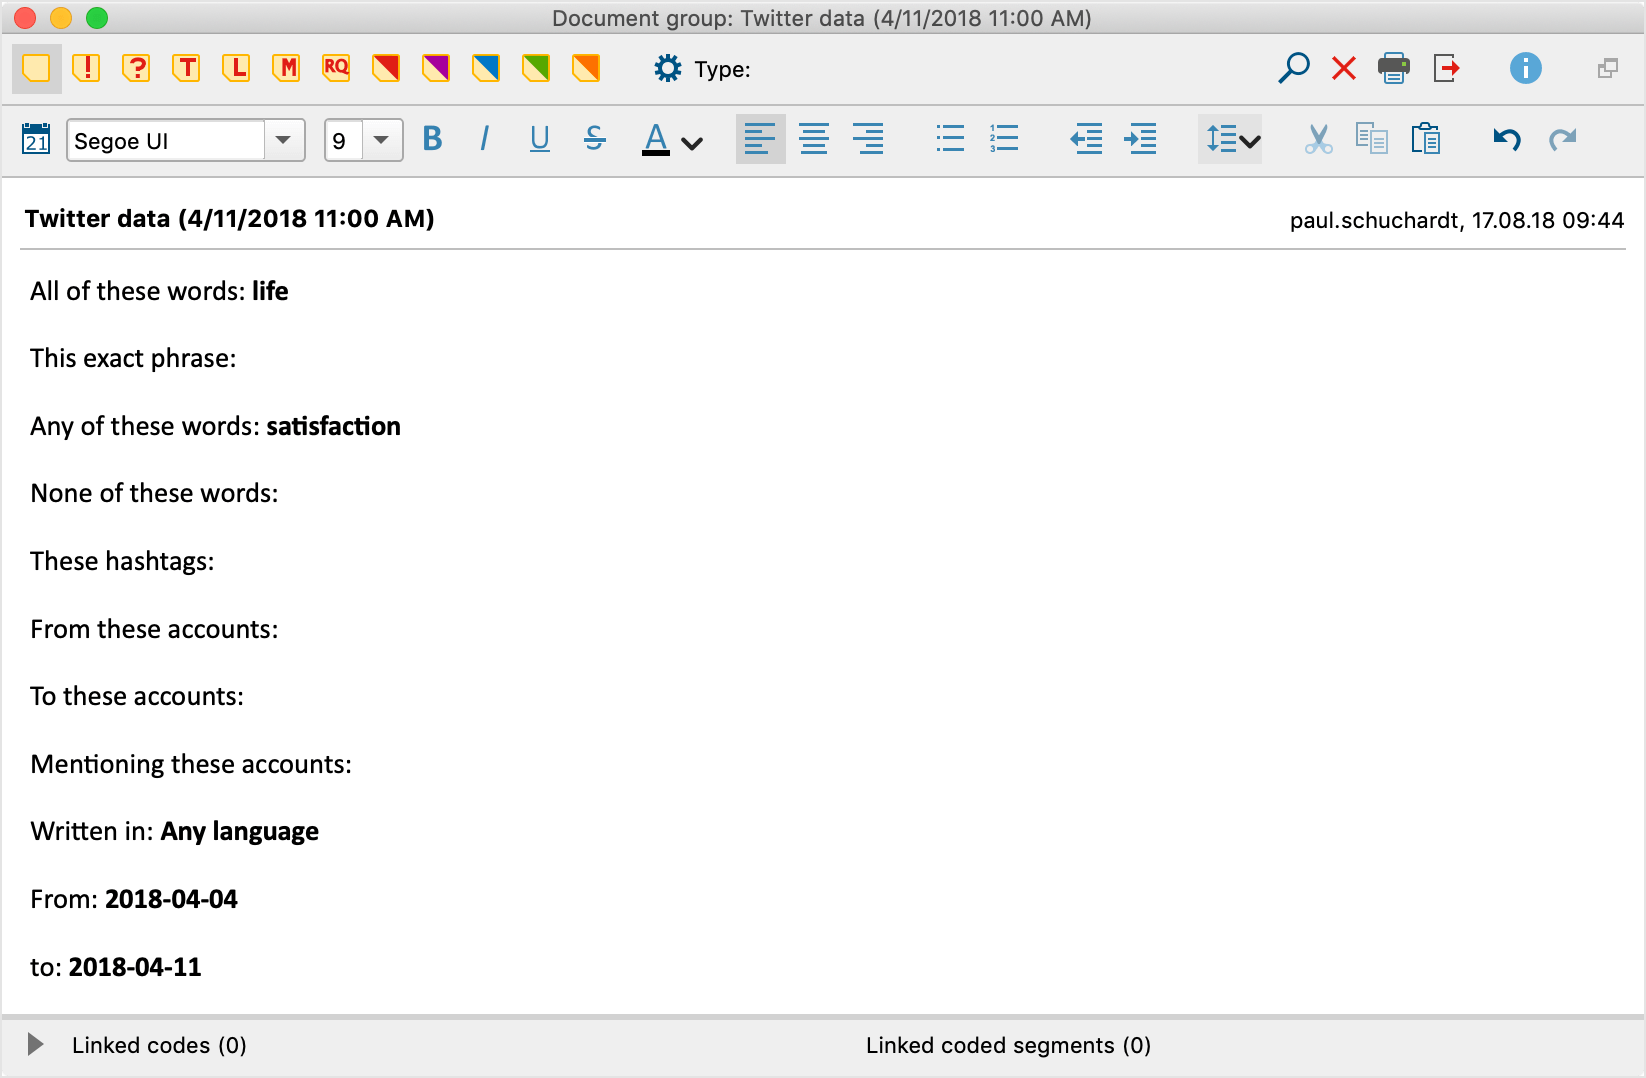Apply the font color A button

coord(656,139)
